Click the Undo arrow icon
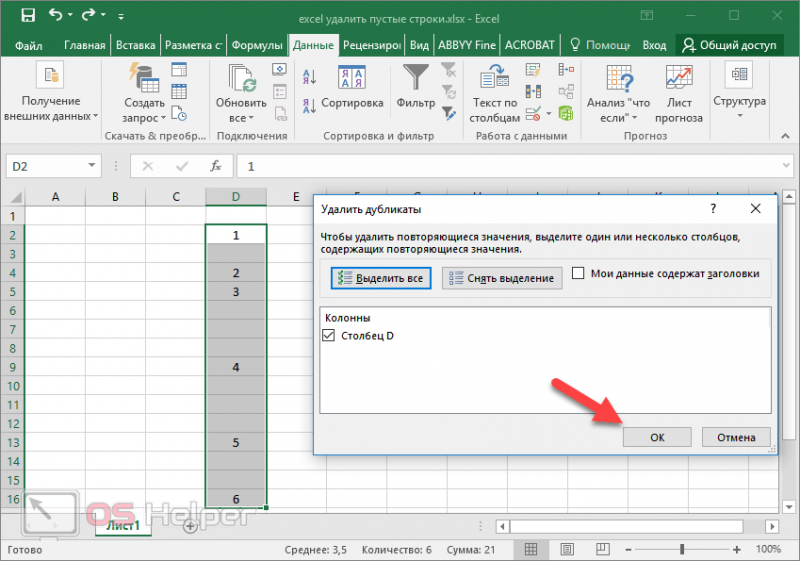 coord(55,15)
